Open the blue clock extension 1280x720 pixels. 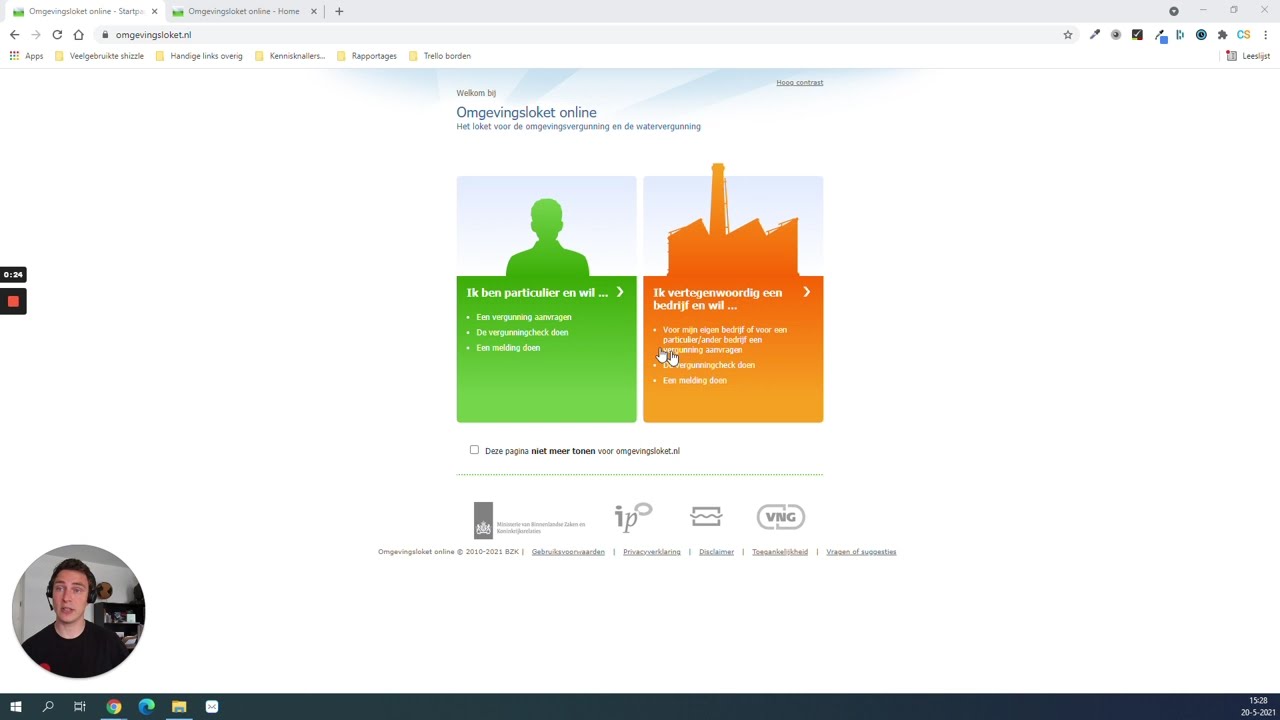(1201, 35)
